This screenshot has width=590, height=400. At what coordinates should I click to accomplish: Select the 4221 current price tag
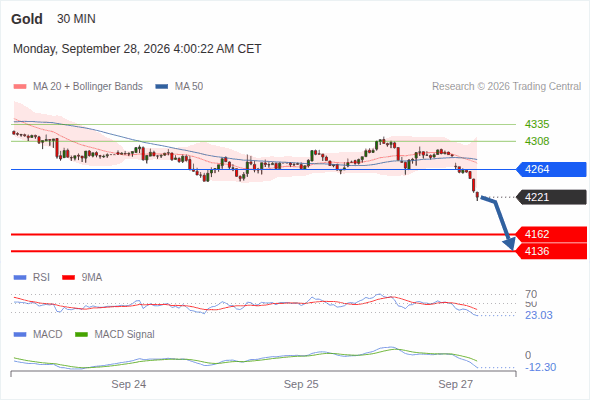coord(551,197)
